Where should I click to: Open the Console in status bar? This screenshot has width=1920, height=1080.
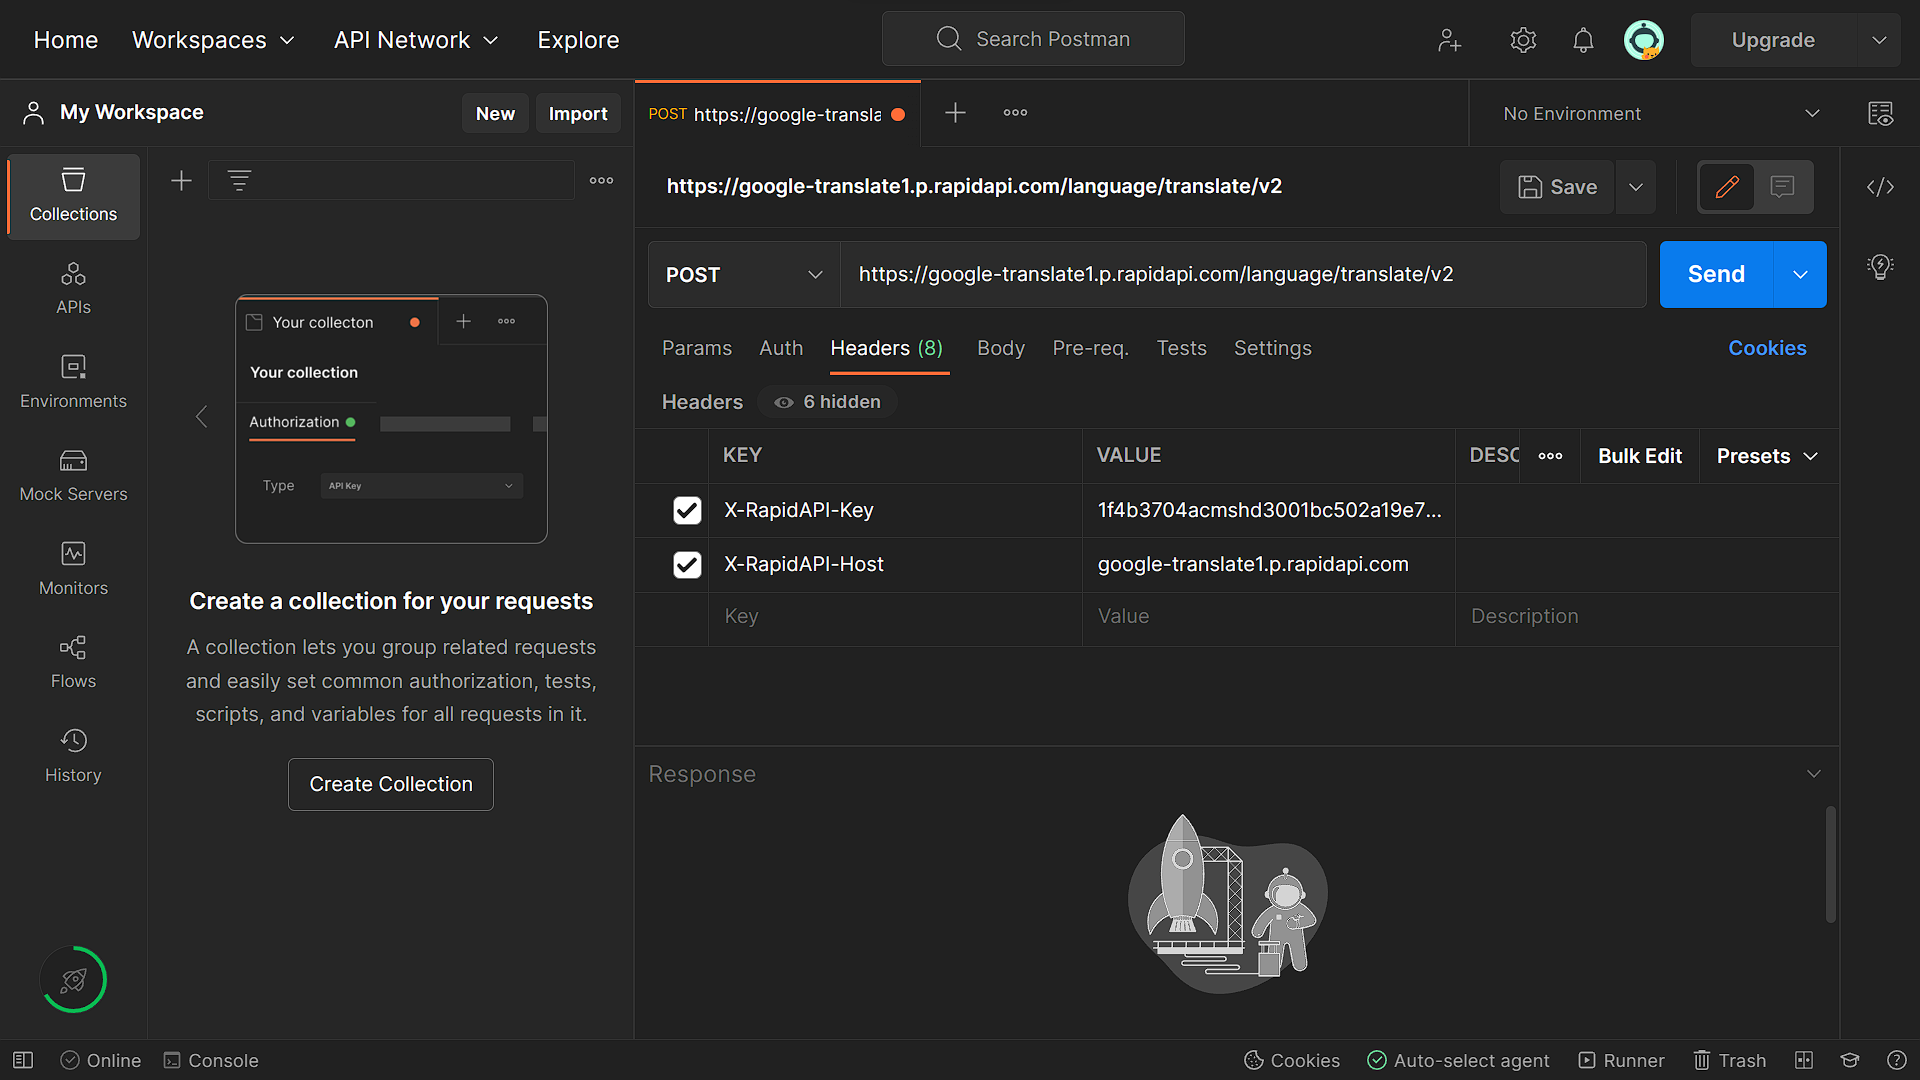tap(211, 1060)
